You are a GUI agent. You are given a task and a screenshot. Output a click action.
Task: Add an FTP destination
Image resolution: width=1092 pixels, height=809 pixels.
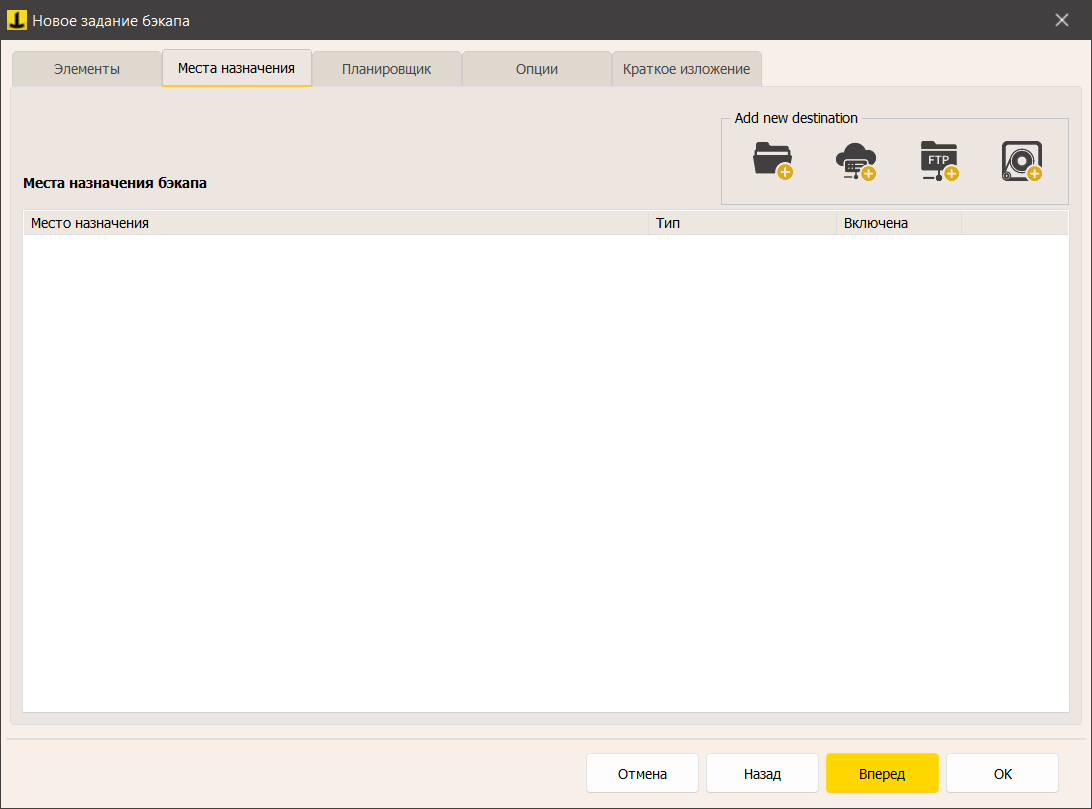coord(939,161)
